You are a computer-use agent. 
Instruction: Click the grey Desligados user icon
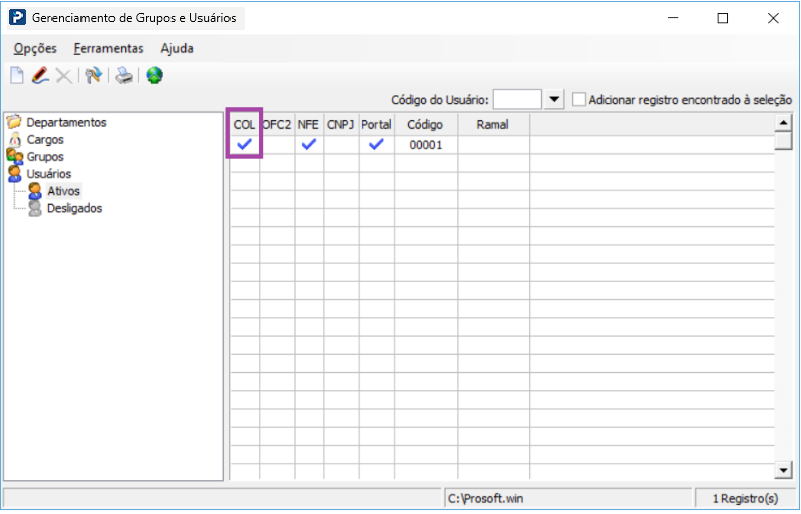point(35,208)
